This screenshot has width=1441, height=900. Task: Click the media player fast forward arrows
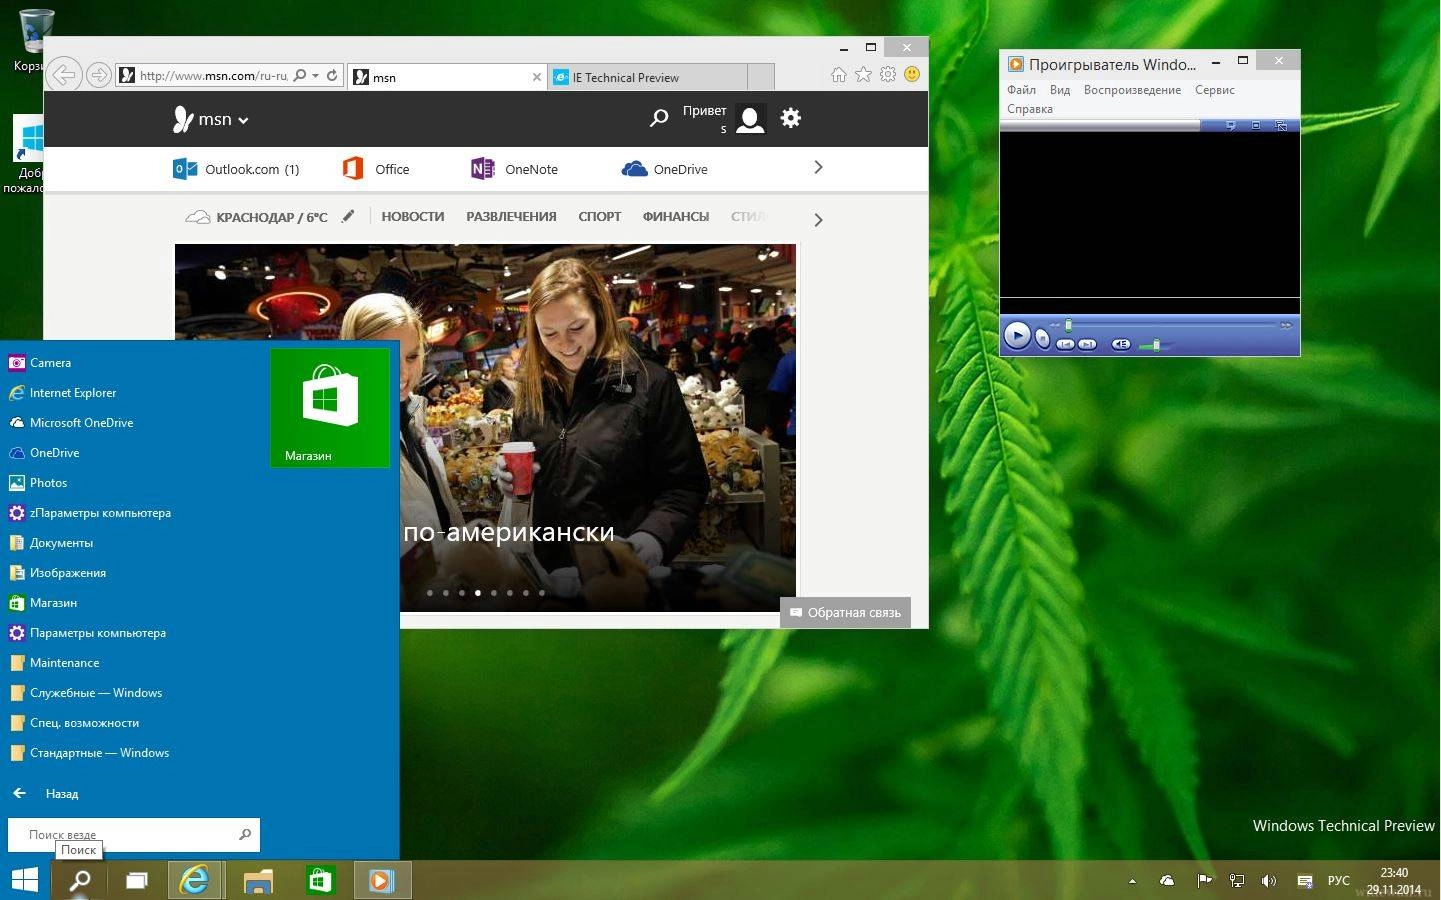click(x=1286, y=325)
